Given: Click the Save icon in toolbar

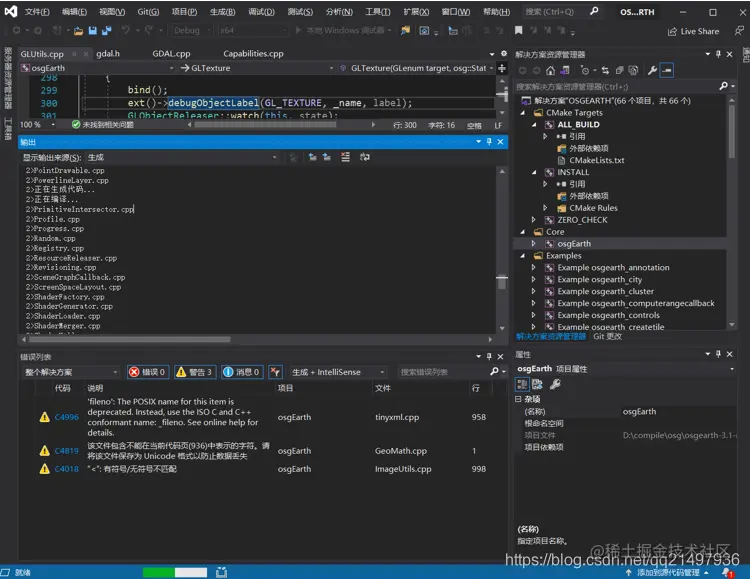Looking at the screenshot, I should [93, 31].
